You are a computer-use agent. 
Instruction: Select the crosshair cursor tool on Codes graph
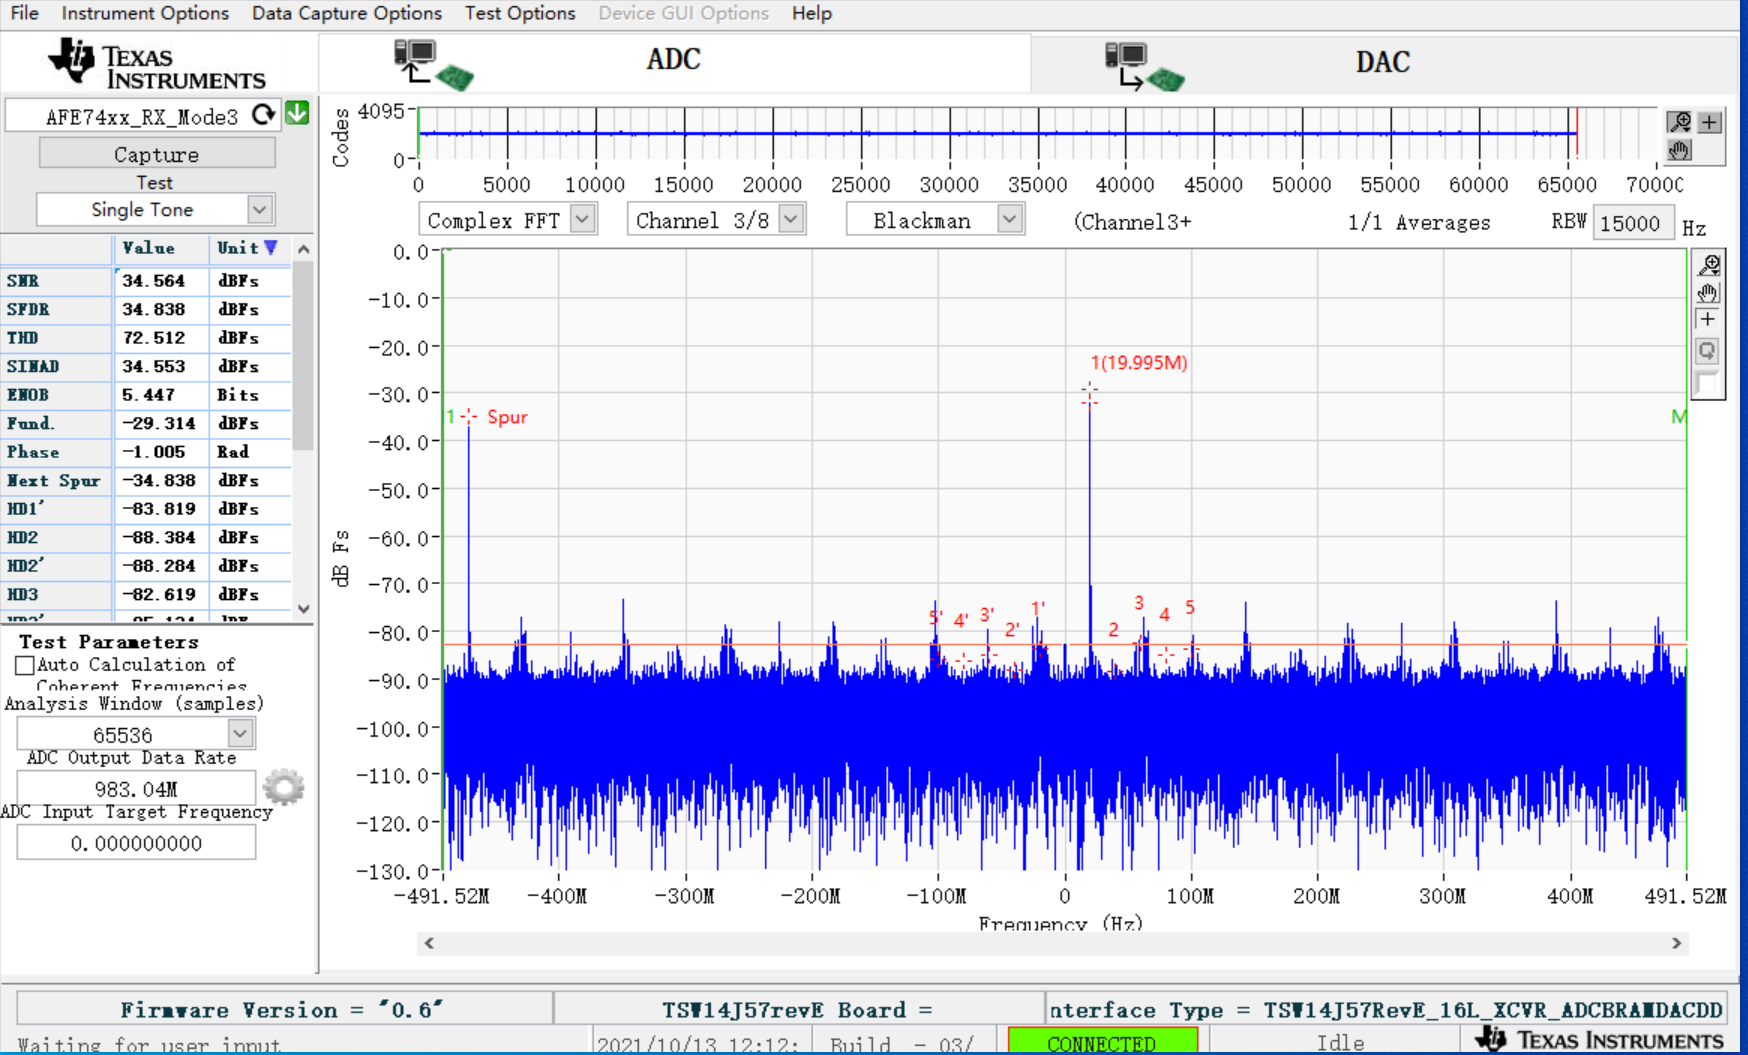pyautogui.click(x=1710, y=122)
